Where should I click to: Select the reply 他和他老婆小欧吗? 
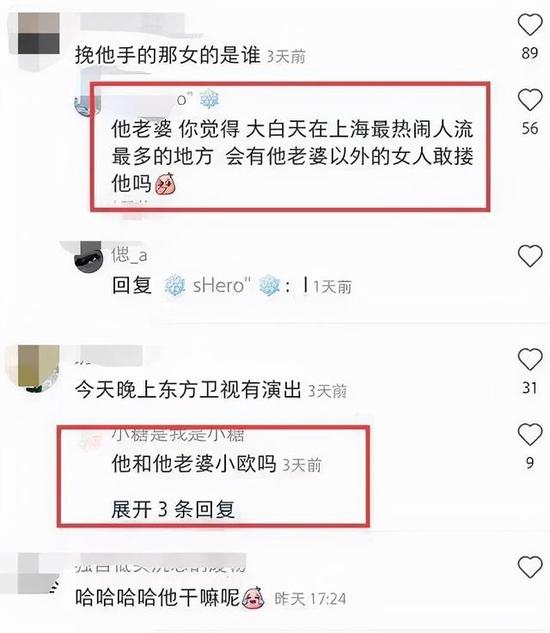tap(194, 464)
